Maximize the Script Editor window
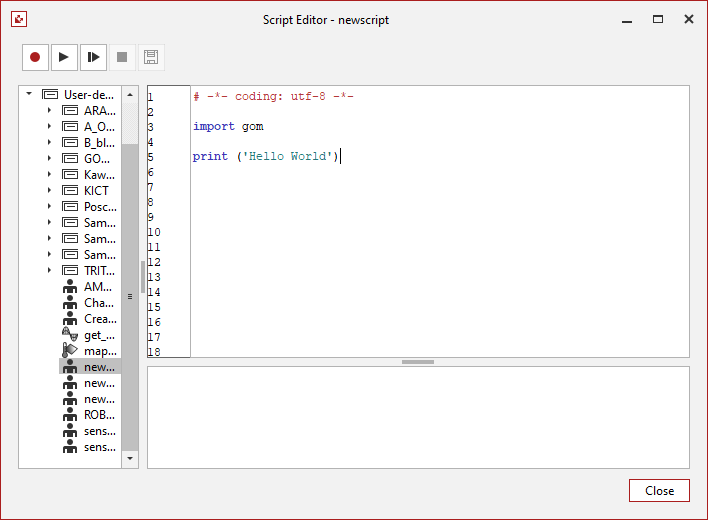Image resolution: width=708 pixels, height=520 pixels. click(x=658, y=19)
